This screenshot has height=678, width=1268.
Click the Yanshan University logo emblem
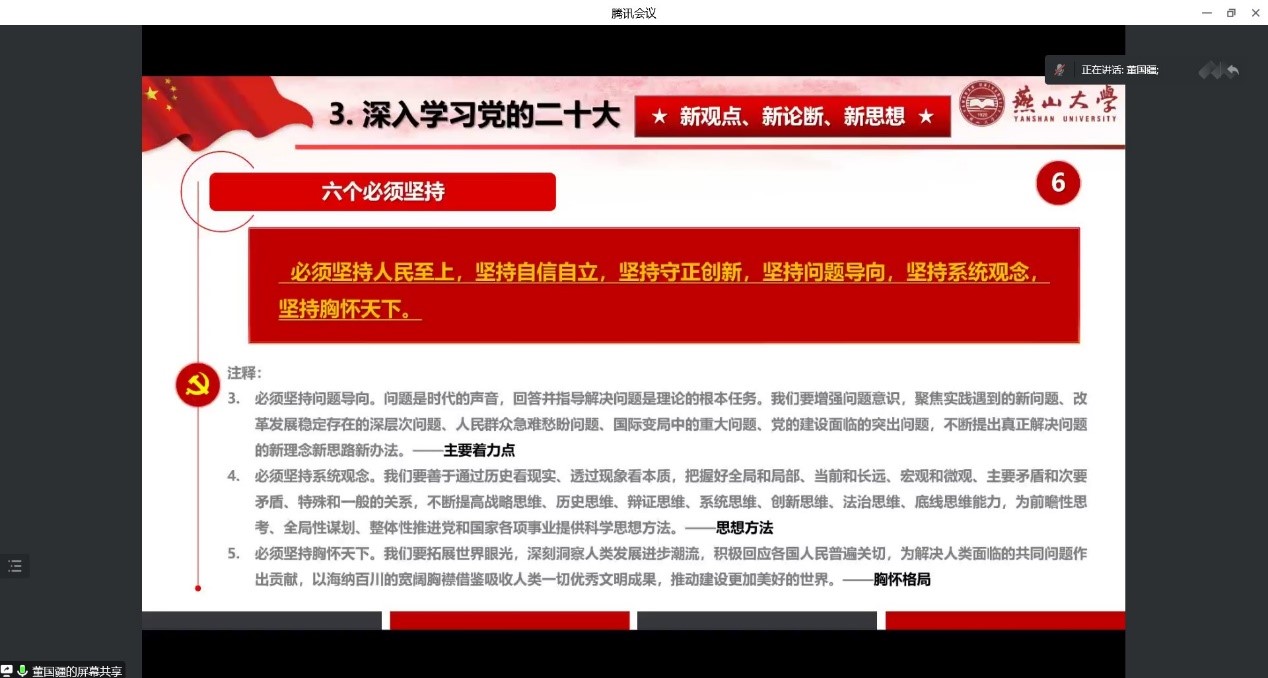pyautogui.click(x=980, y=104)
